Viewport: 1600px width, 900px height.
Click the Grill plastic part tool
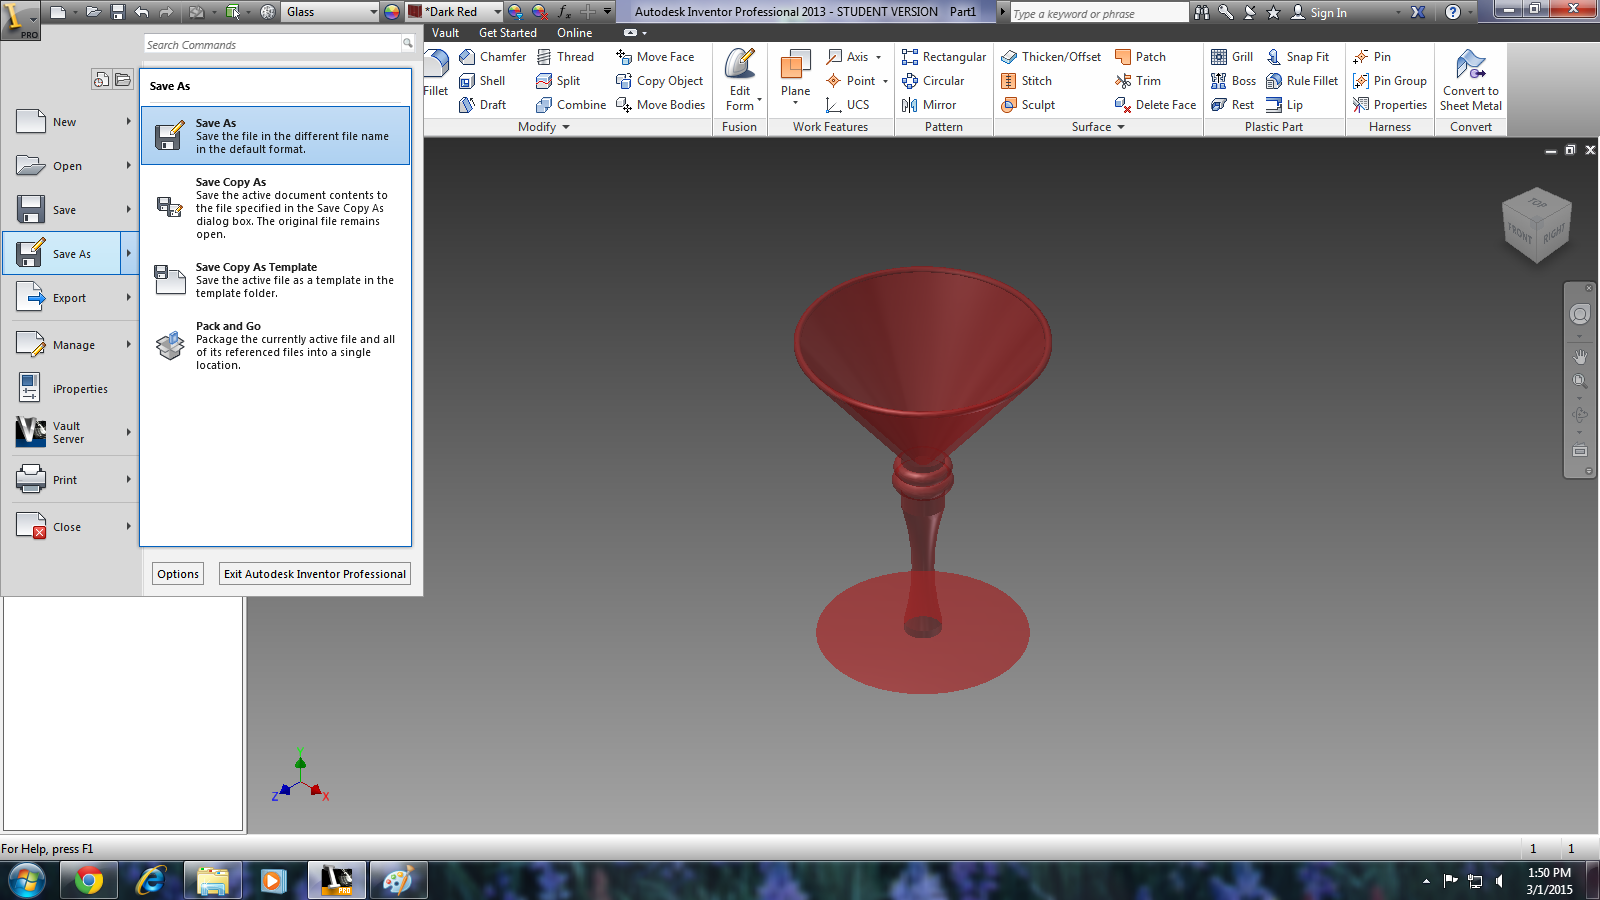pyautogui.click(x=1232, y=57)
